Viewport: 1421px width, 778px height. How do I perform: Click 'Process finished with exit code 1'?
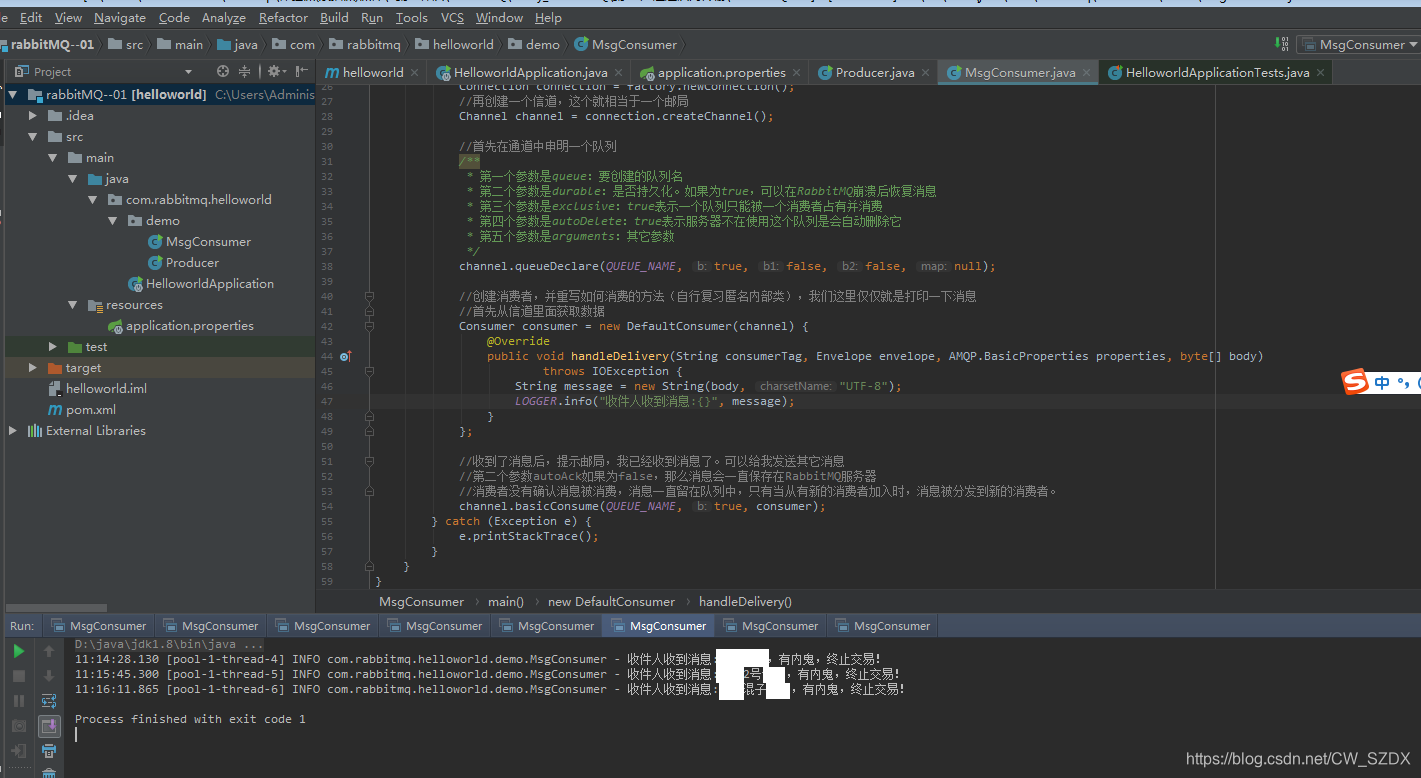tap(190, 719)
